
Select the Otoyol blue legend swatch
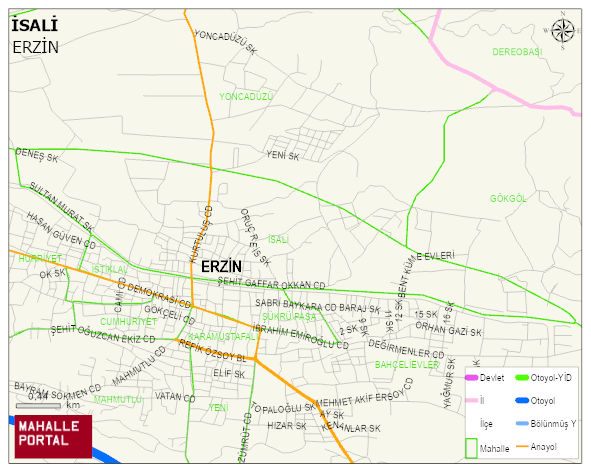pos(522,400)
